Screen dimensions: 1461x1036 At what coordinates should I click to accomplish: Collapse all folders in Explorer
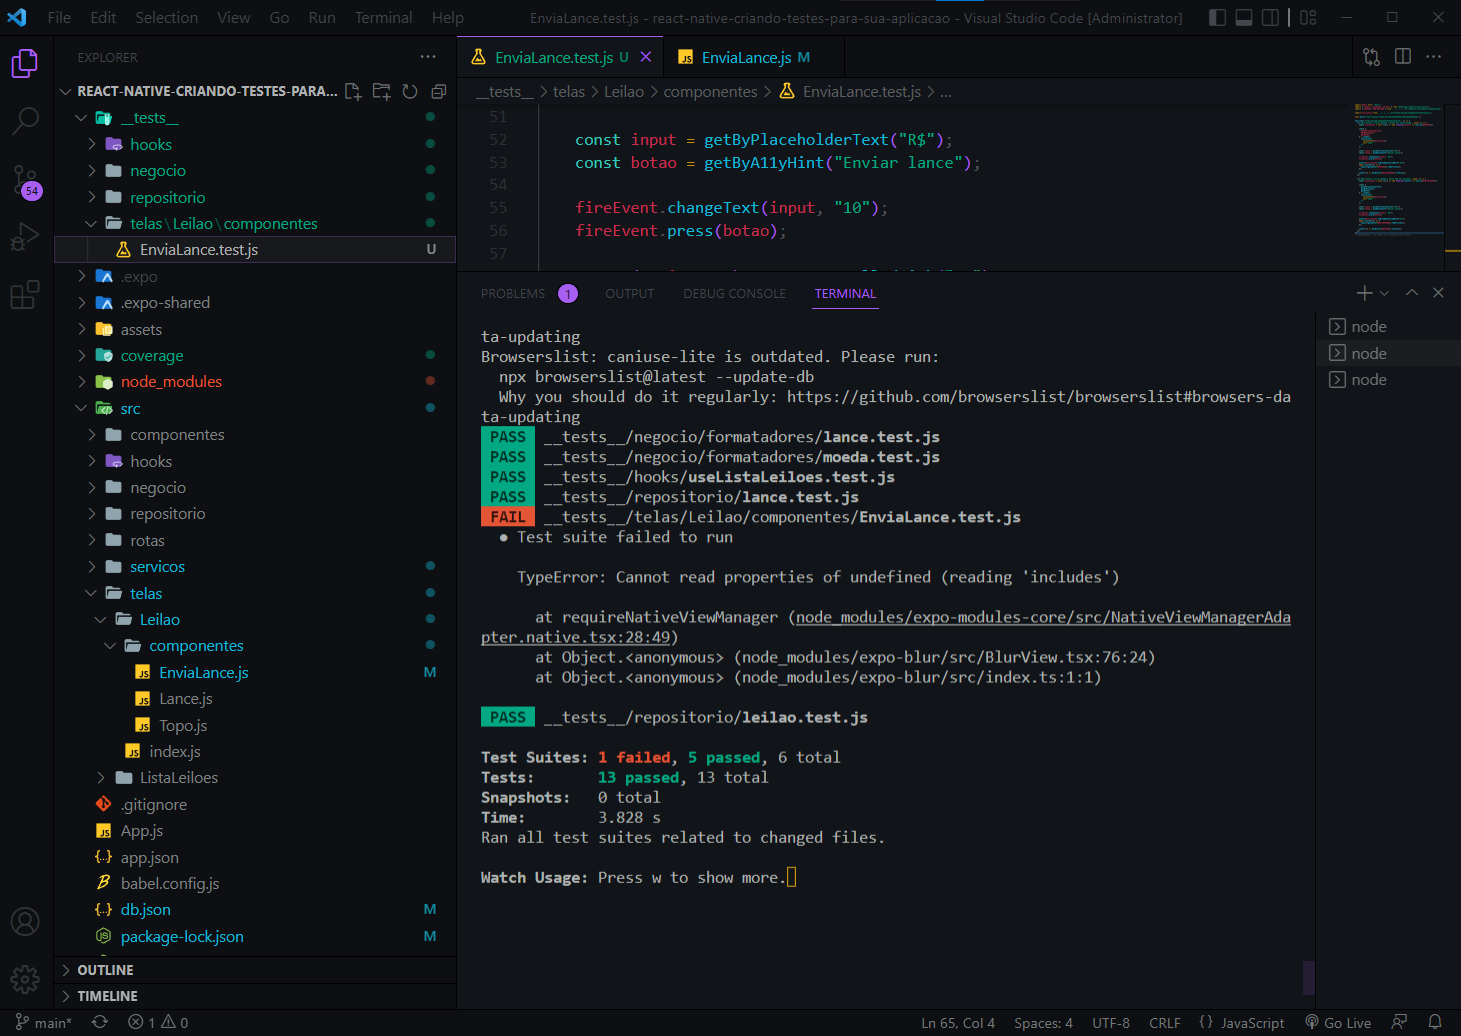438,91
